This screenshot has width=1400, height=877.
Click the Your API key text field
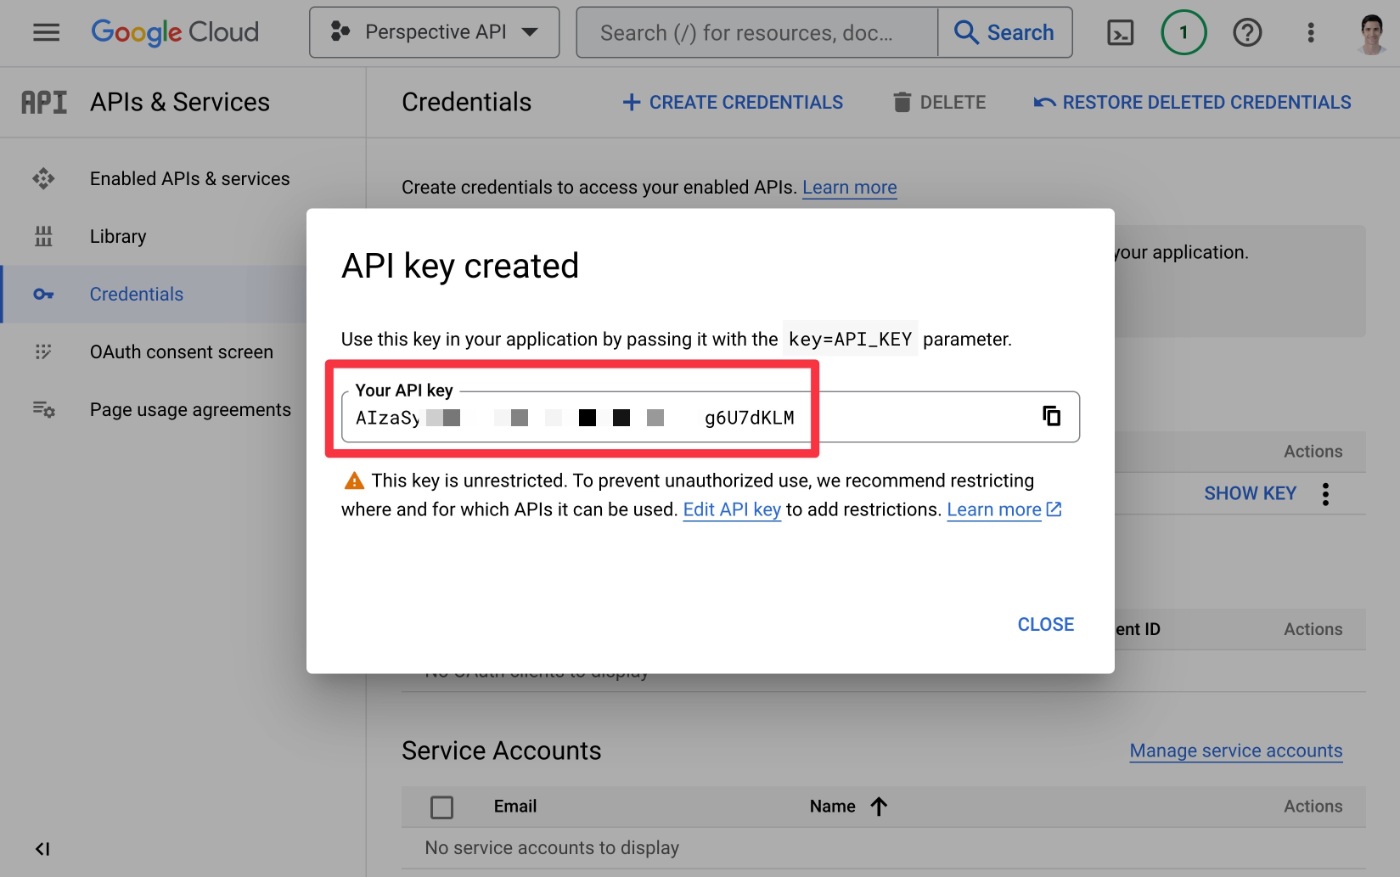(710, 417)
